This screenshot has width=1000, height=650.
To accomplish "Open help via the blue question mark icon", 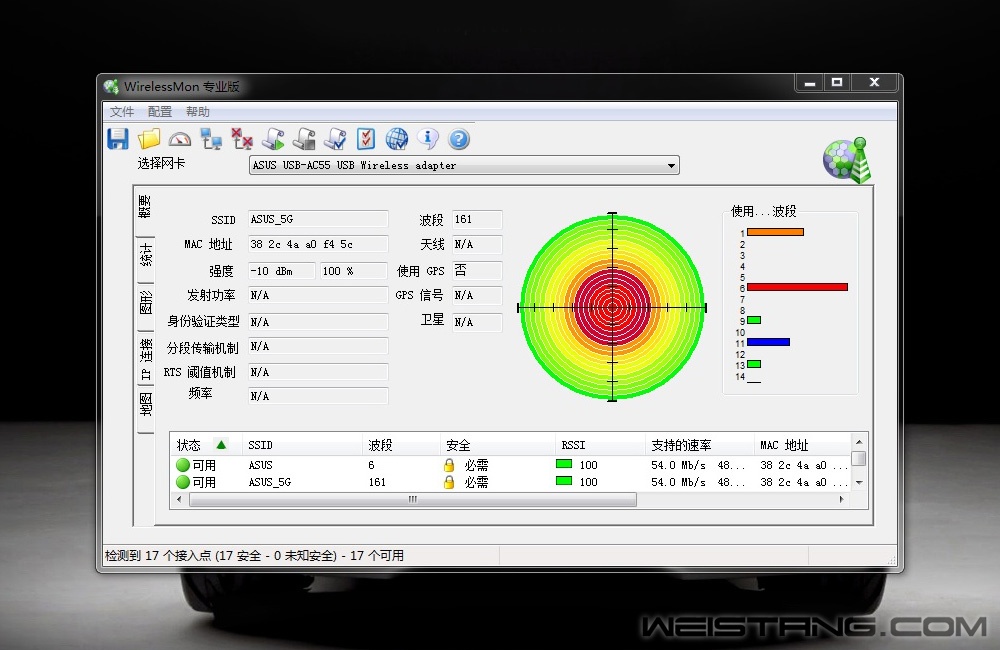I will (x=459, y=138).
